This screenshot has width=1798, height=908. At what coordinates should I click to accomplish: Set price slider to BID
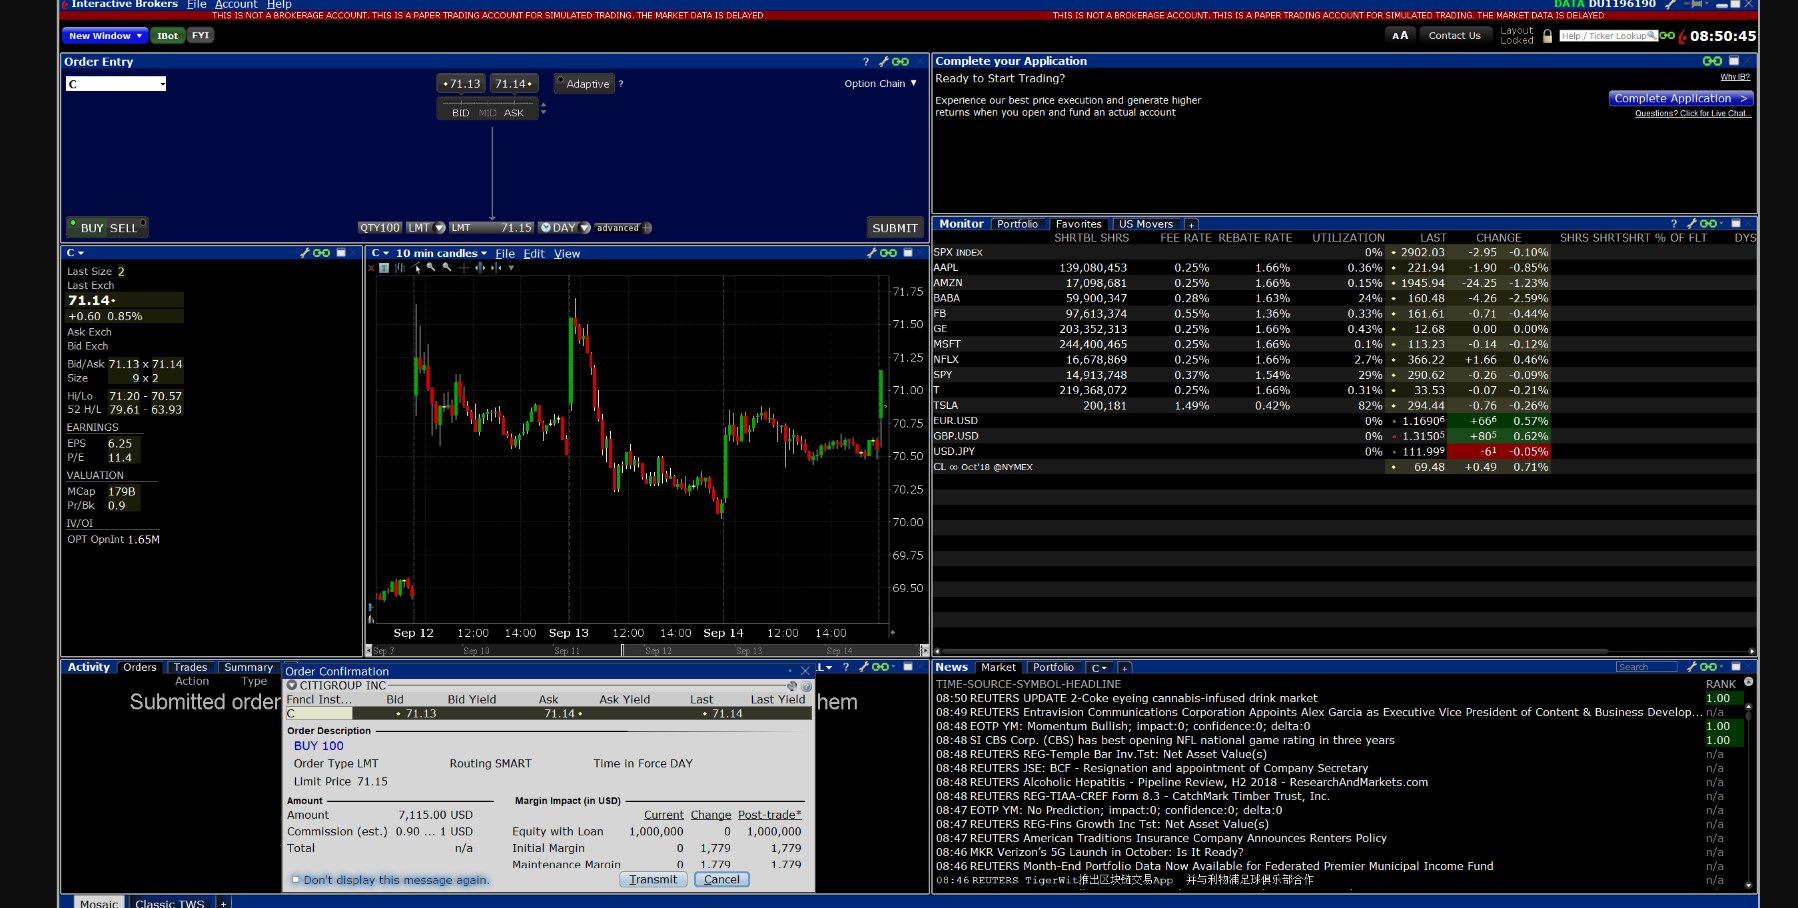(460, 113)
